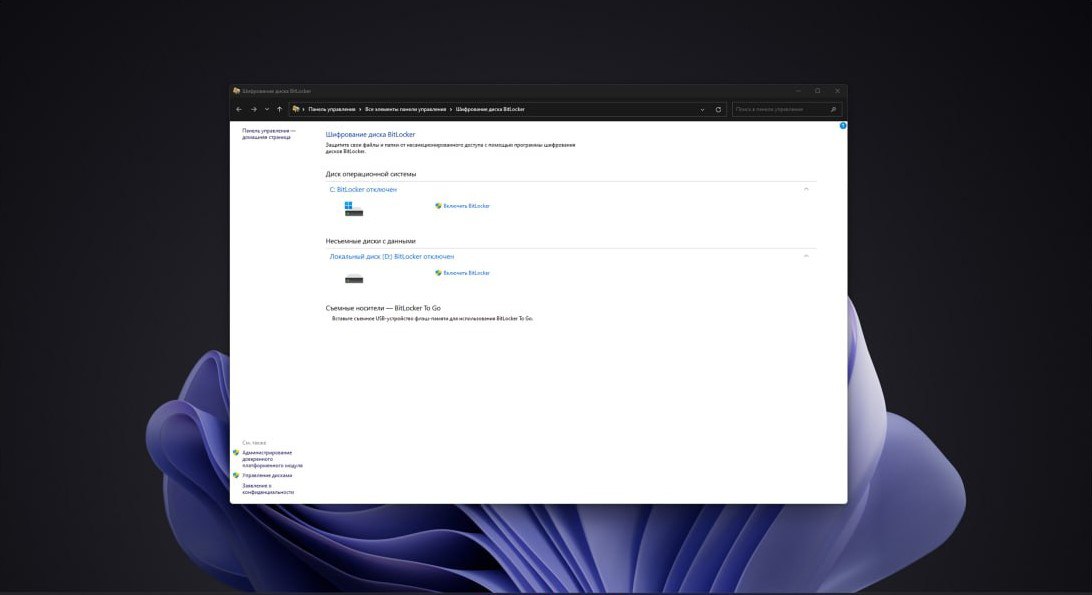The width and height of the screenshot is (1092, 595).
Task: Click the D: local disk drive icon
Action: click(x=354, y=279)
